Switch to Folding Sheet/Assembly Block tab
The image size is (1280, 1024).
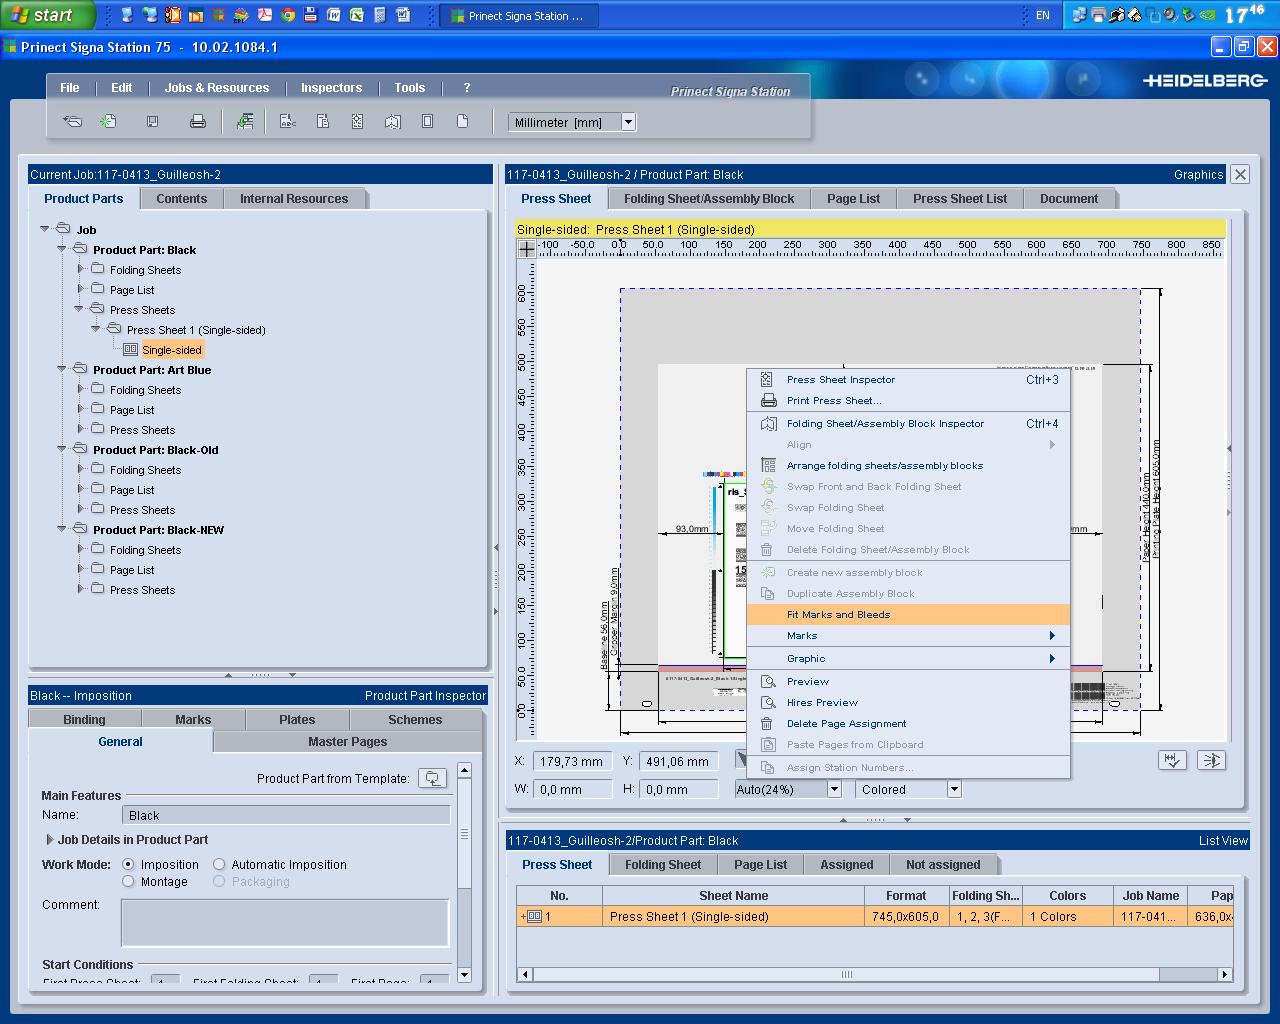click(709, 198)
